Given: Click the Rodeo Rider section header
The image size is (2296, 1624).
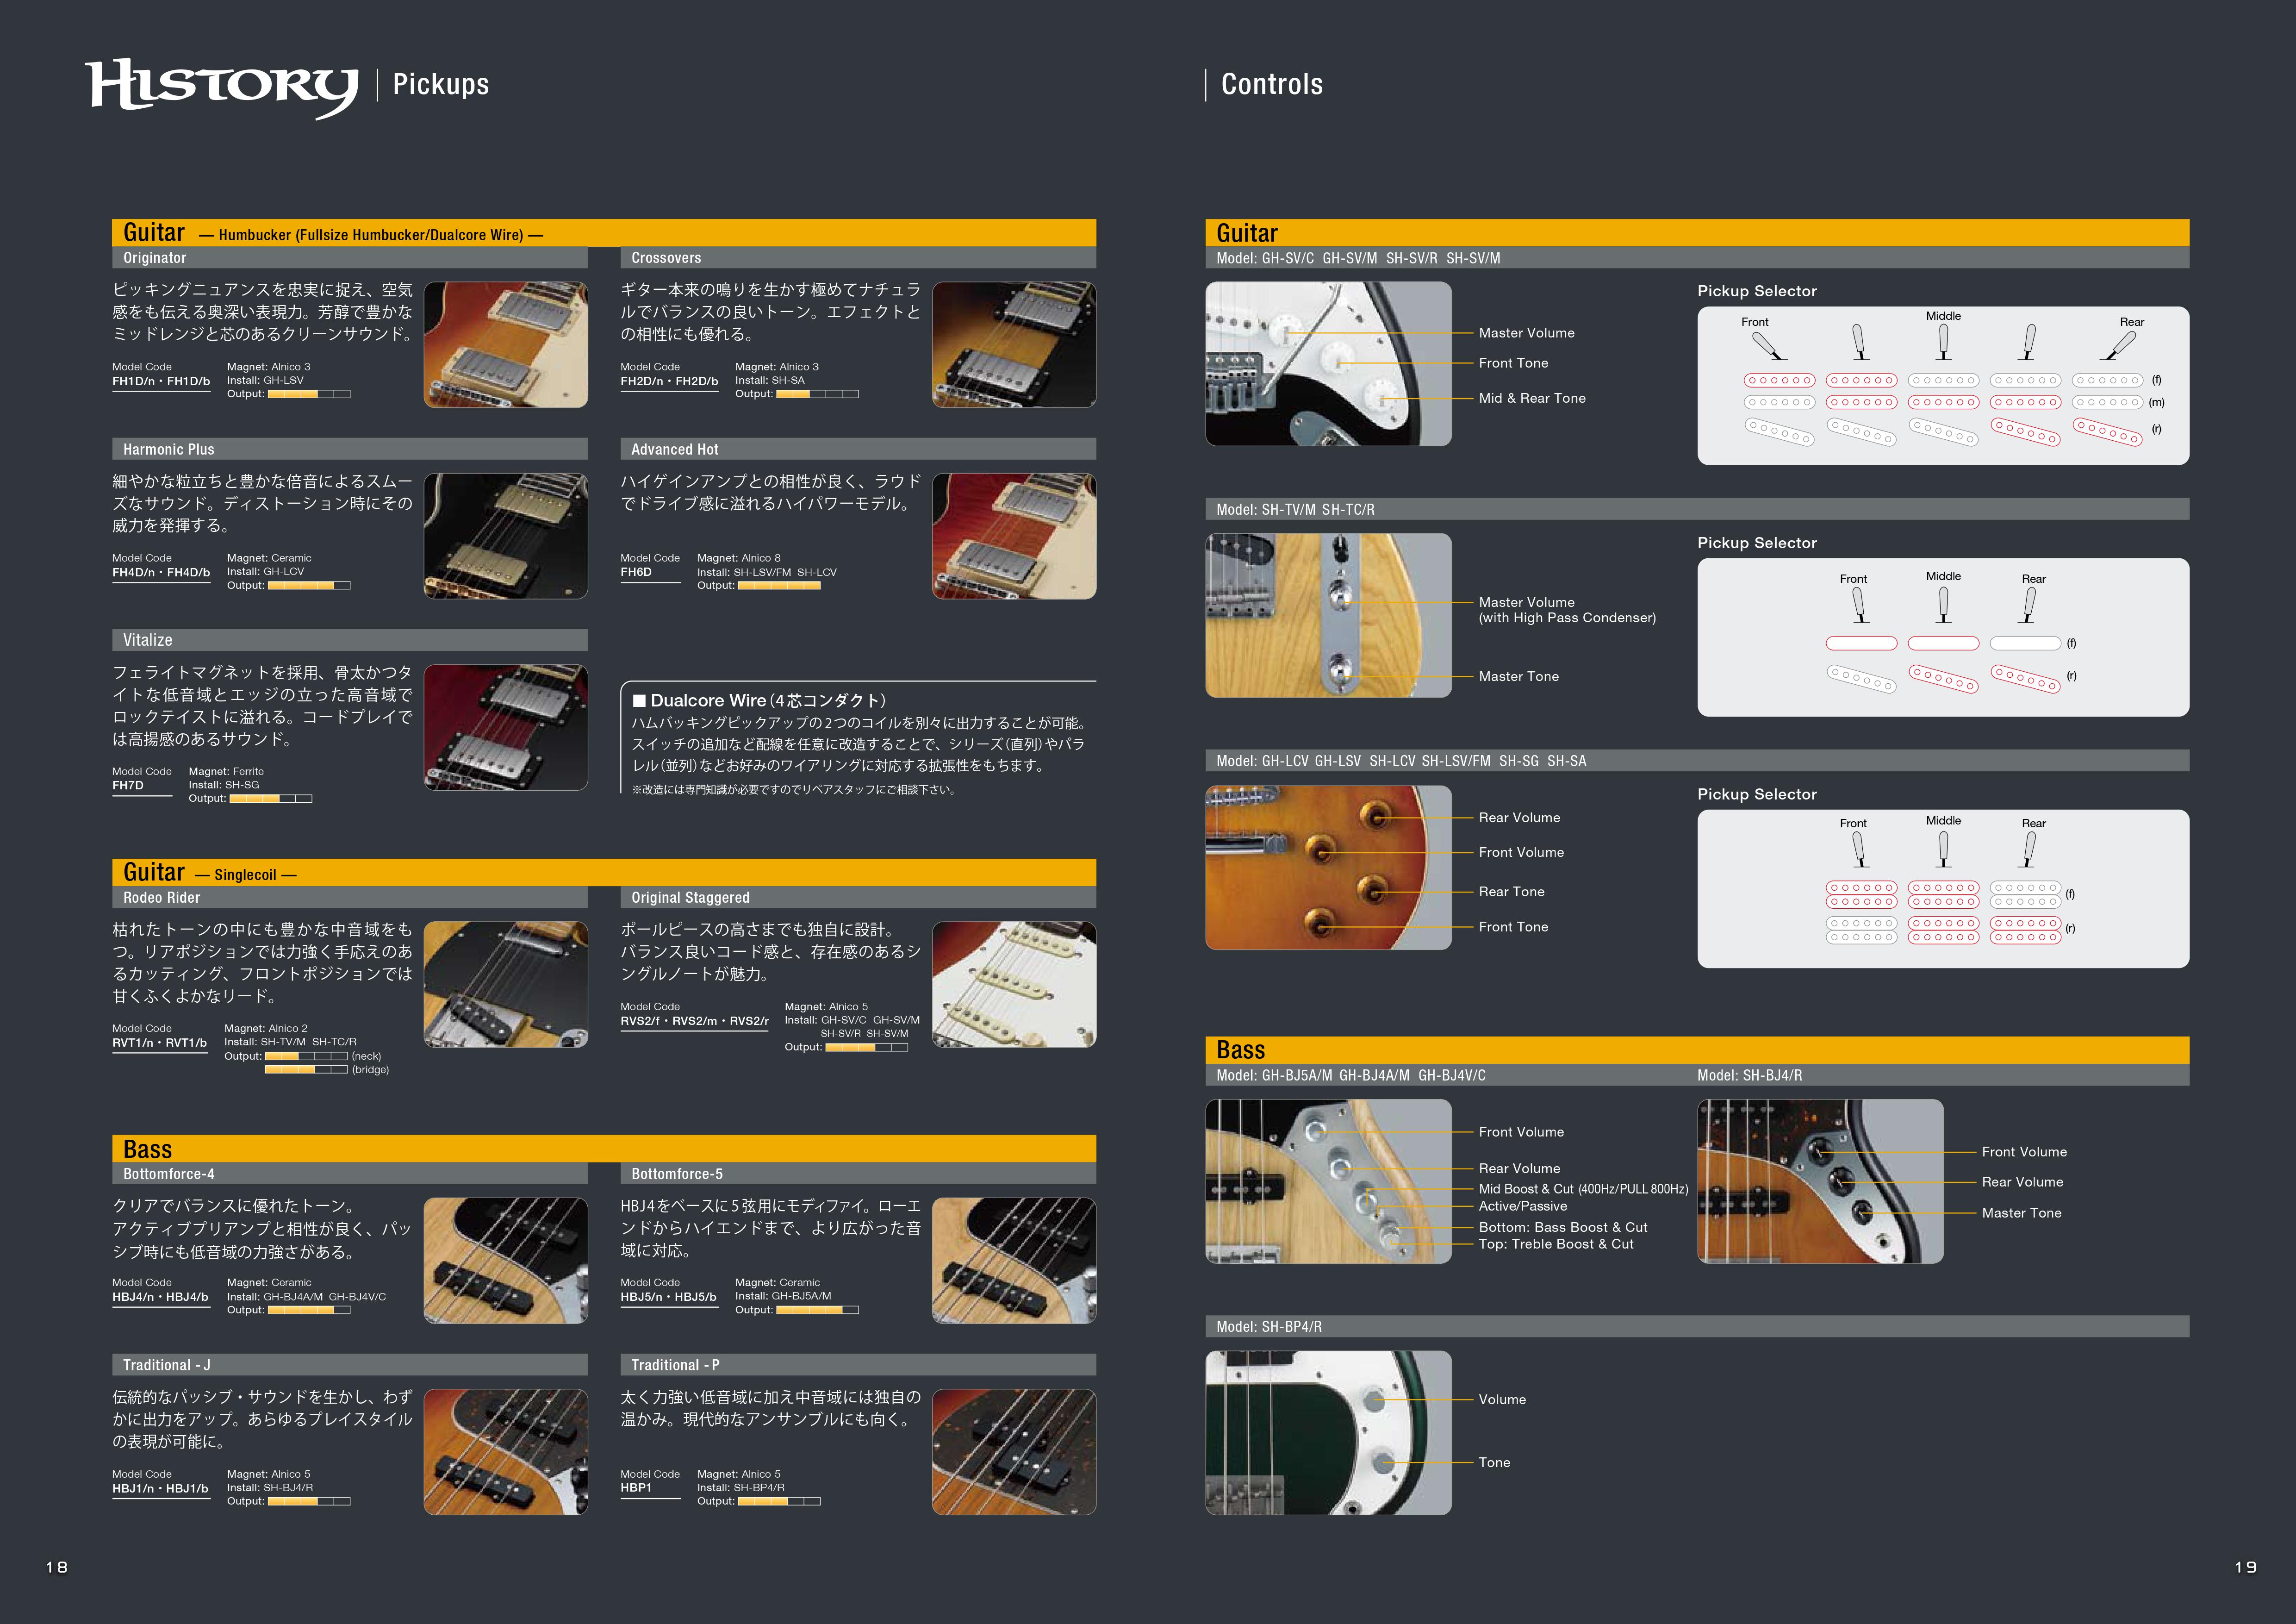Looking at the screenshot, I should [x=350, y=898].
